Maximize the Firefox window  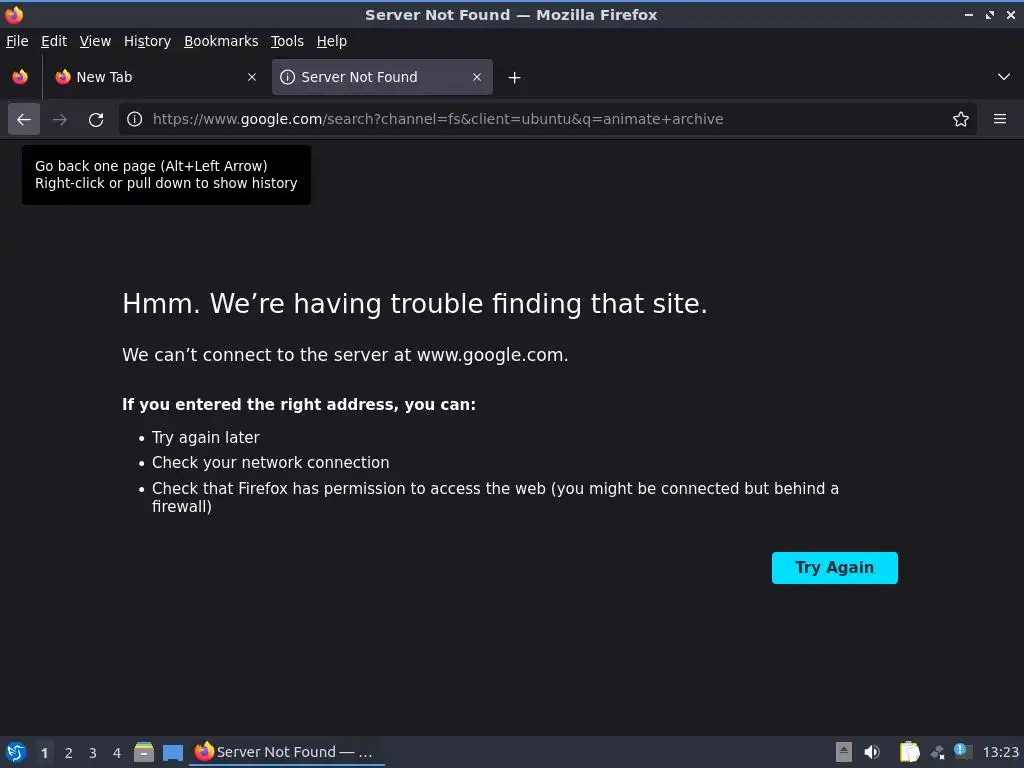990,14
